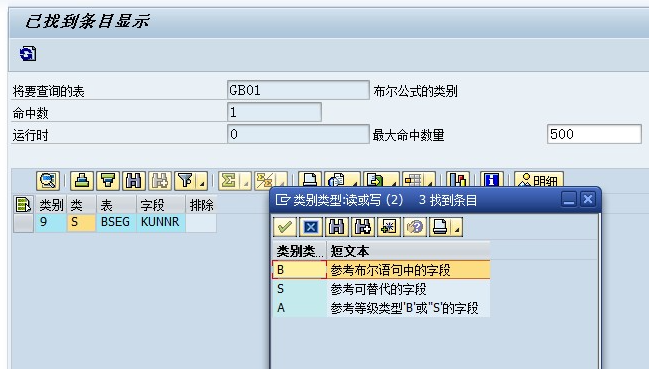The width and height of the screenshot is (649, 369).
Task: Expand the Total sigma dropdown arrow
Action: coord(245,182)
